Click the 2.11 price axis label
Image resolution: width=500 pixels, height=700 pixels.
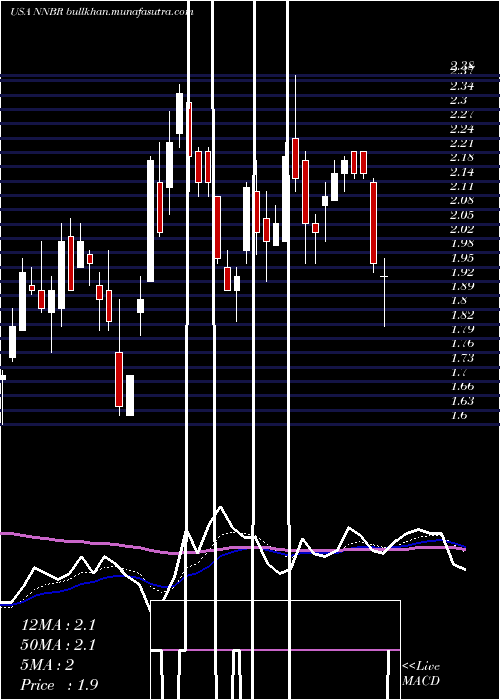tap(462, 186)
